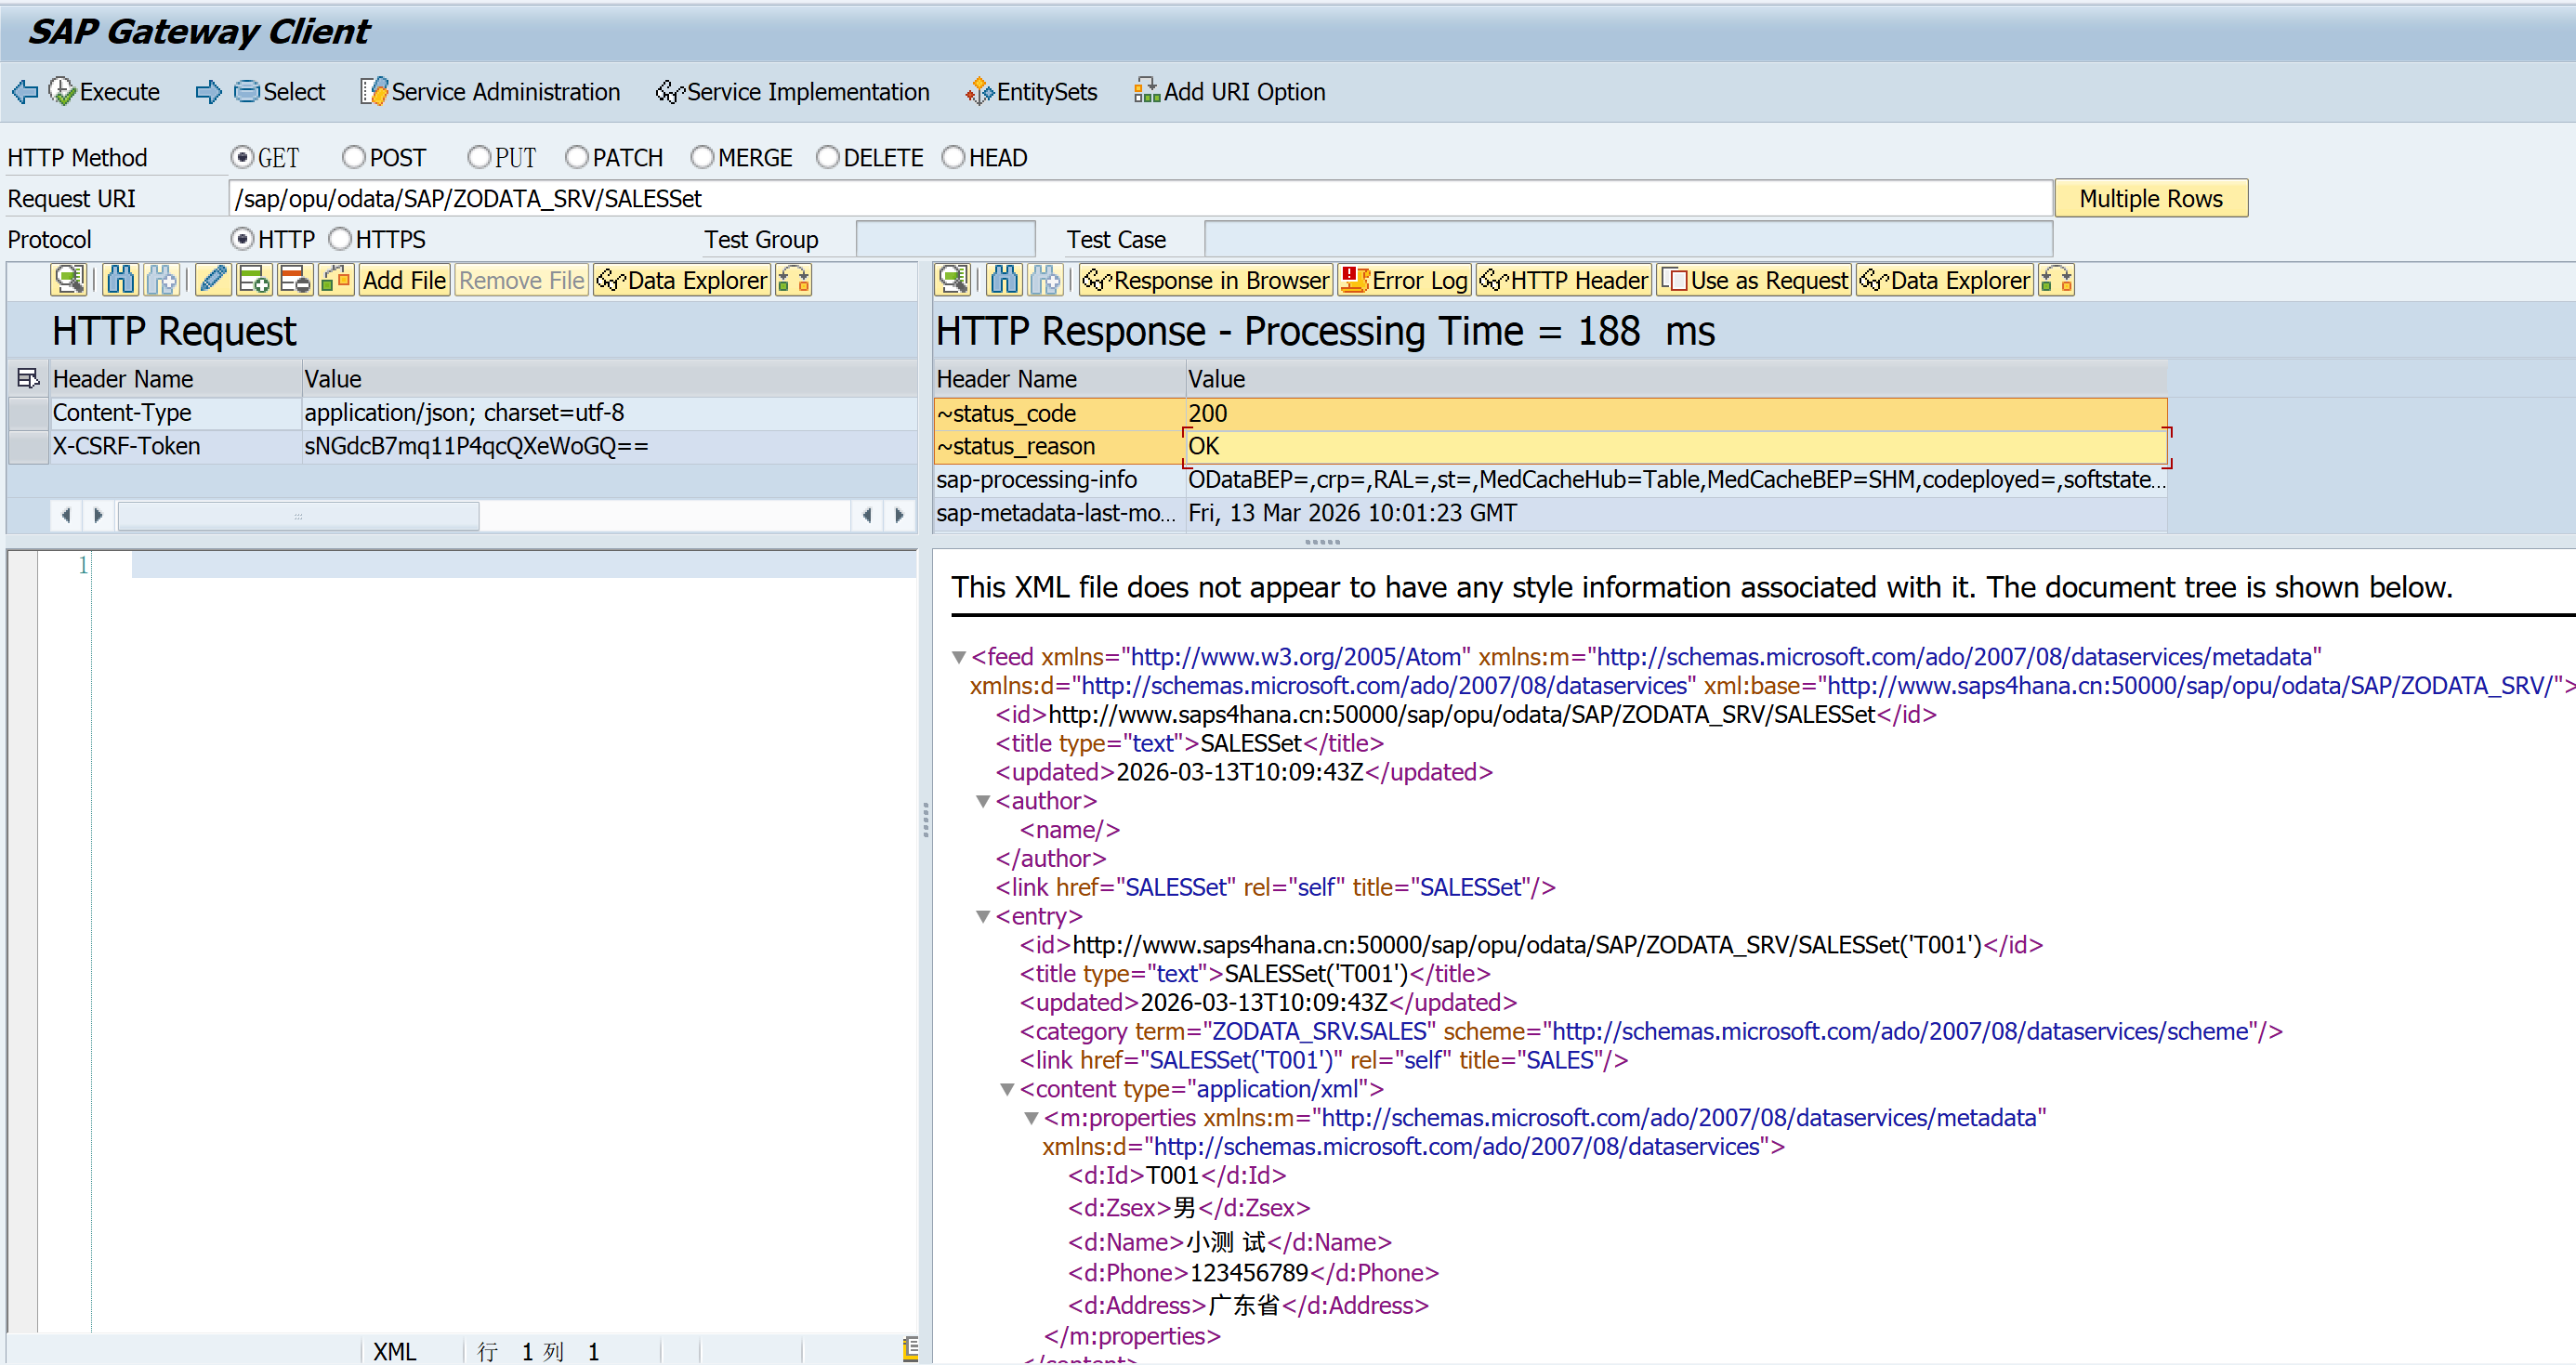Click the Add File button
The image size is (2576, 1365).
pyautogui.click(x=404, y=280)
